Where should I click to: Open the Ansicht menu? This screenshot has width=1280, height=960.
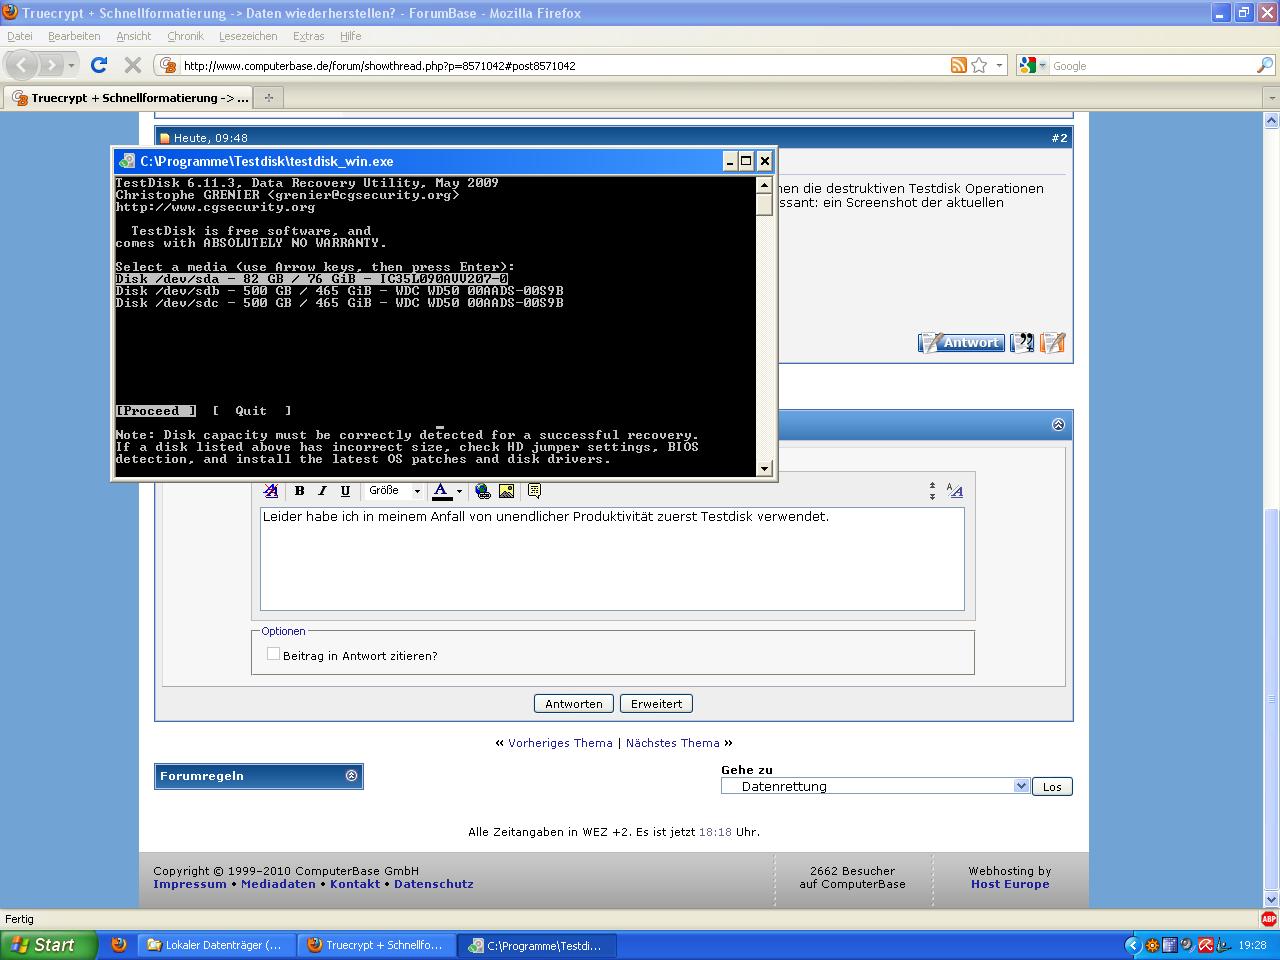[134, 36]
